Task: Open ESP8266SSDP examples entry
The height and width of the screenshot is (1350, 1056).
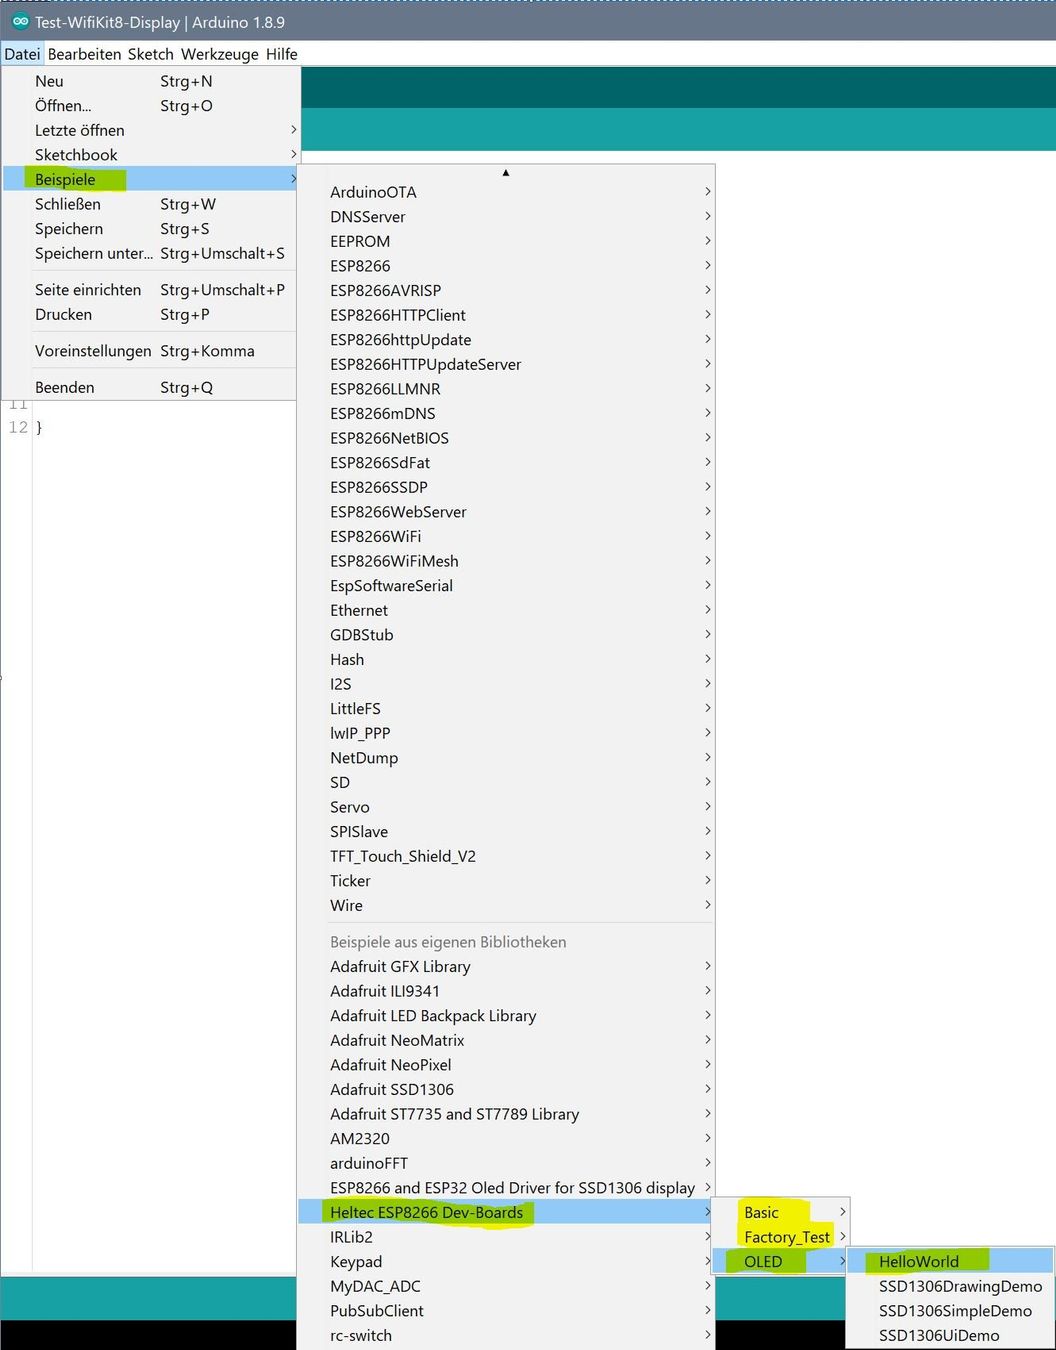Action: coord(507,487)
